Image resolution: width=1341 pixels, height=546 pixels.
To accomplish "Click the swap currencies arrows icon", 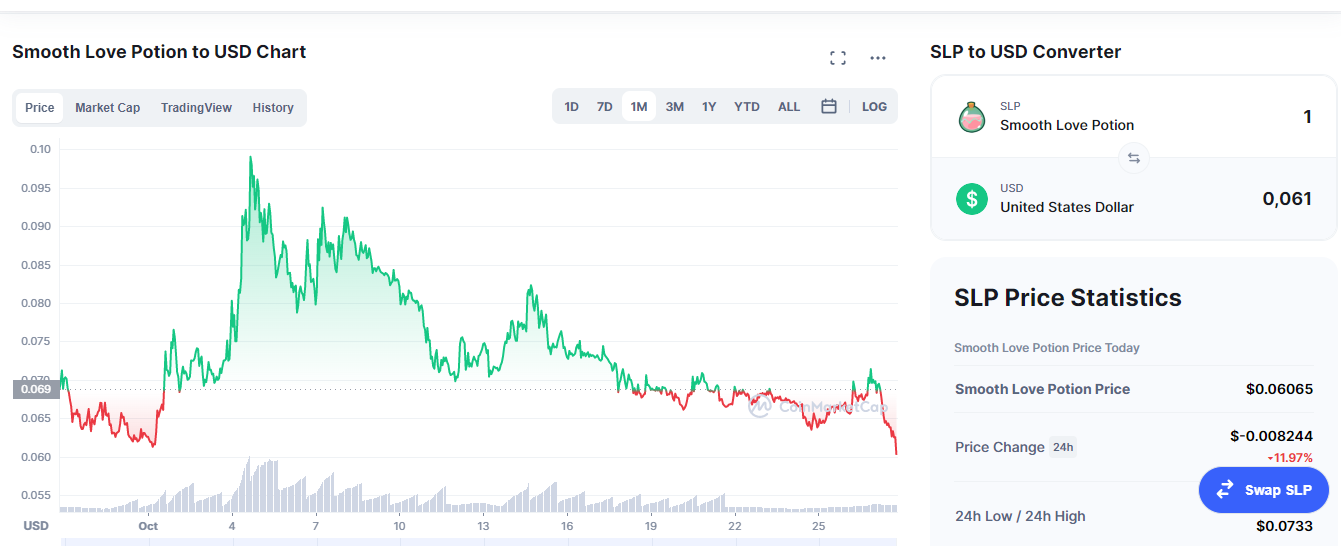I will (1134, 158).
